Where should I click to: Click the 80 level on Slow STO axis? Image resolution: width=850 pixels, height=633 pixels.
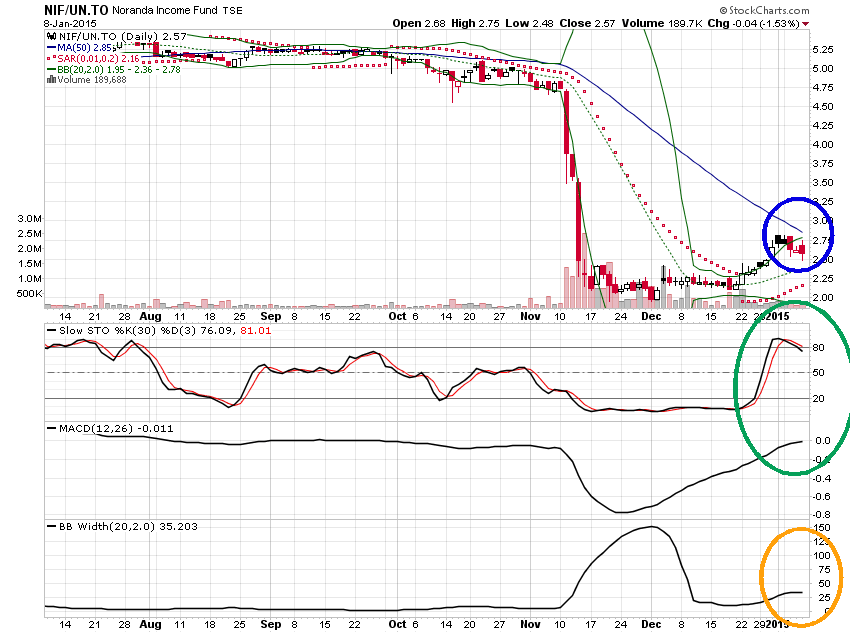818,347
